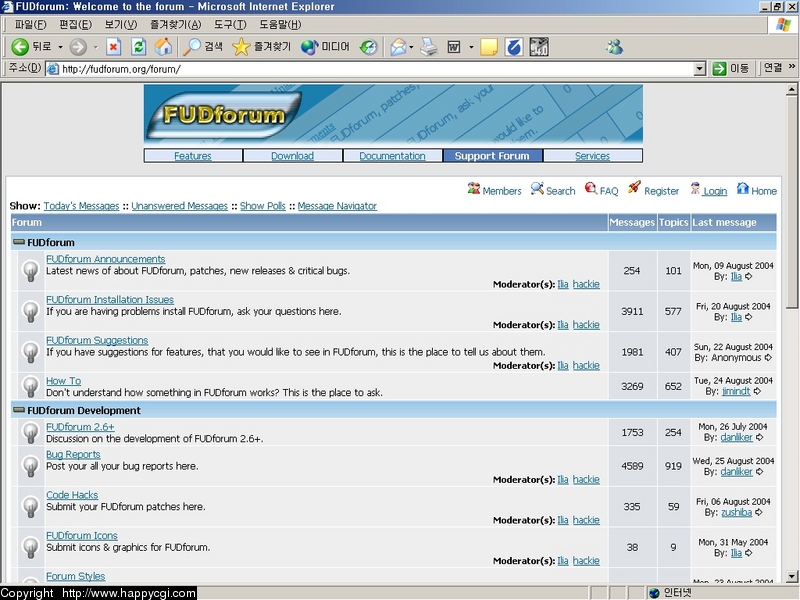The image size is (800, 600).
Task: Click the scrollbar down arrow
Action: click(x=791, y=577)
